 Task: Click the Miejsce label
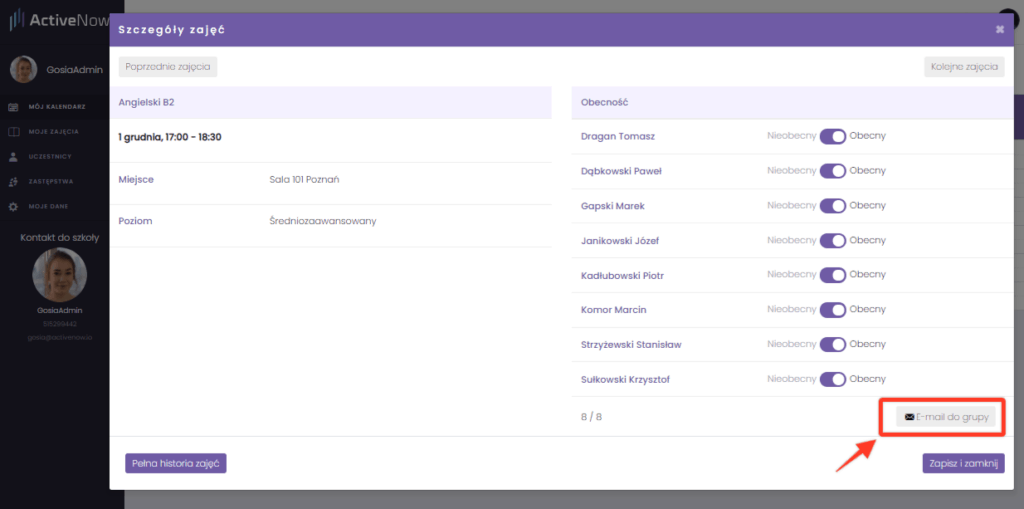136,180
